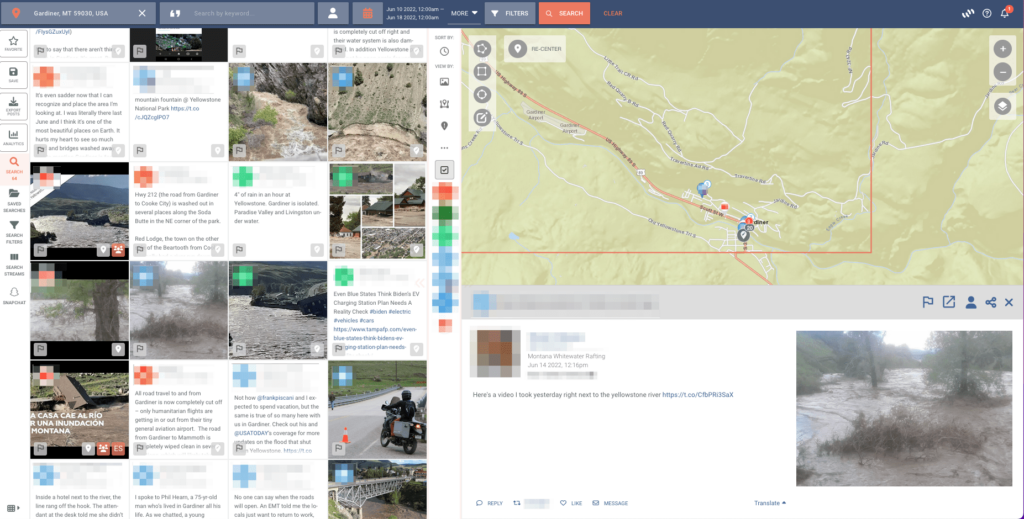Open Search Streams in sidebar
The image size is (1024, 519).
(x=14, y=262)
